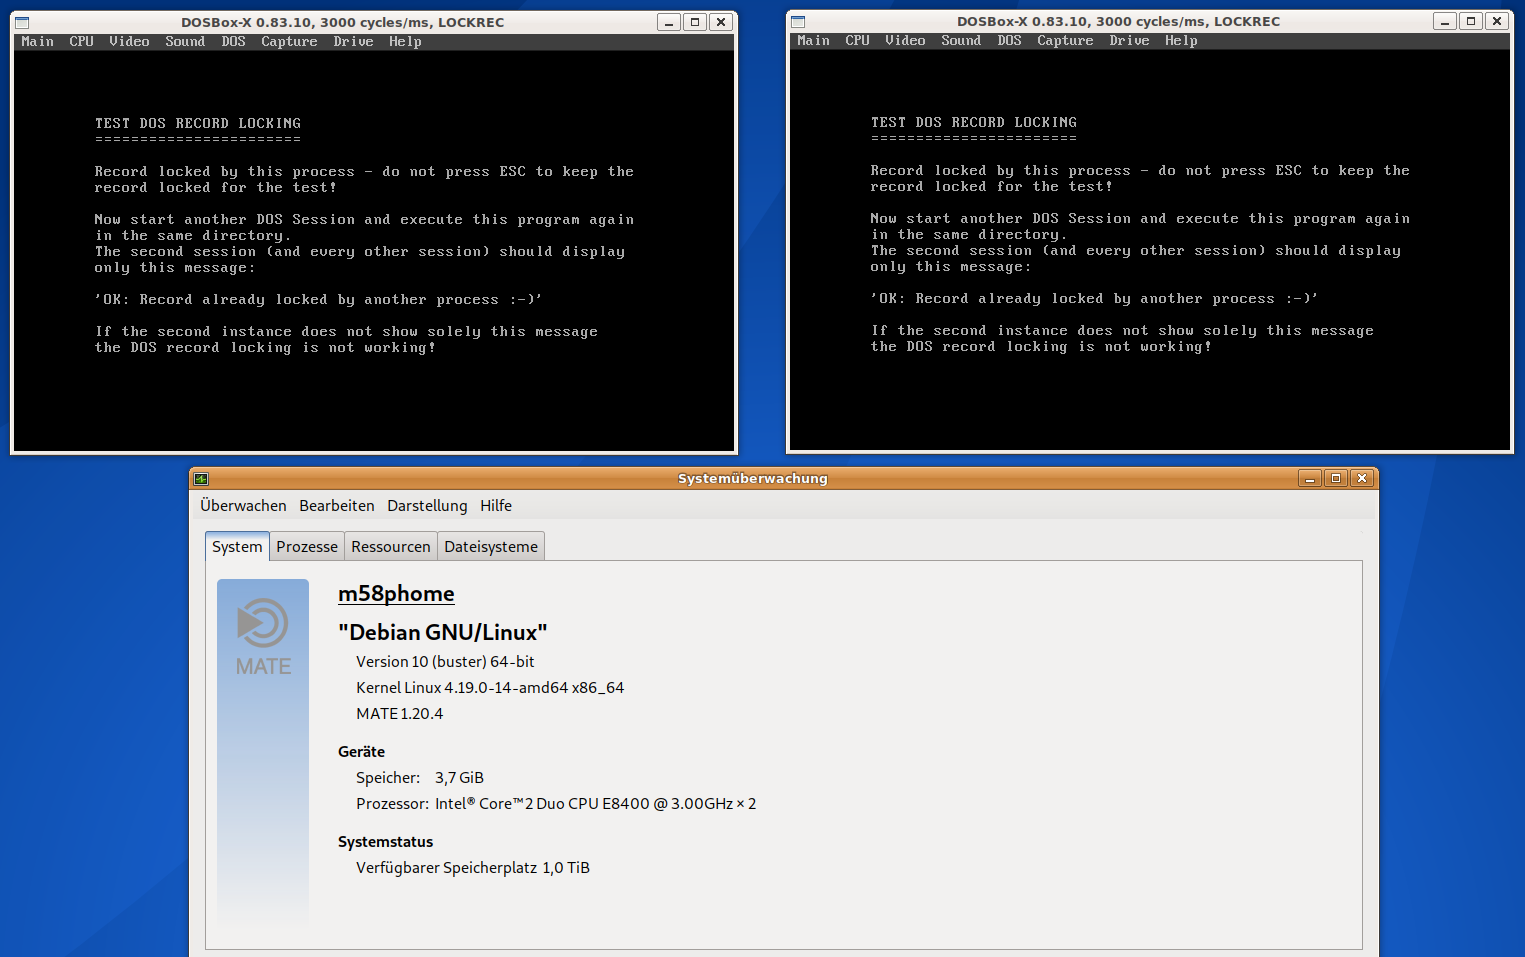Click the Kernel Linux 4.19.0-14-amd64 line

pos(490,688)
